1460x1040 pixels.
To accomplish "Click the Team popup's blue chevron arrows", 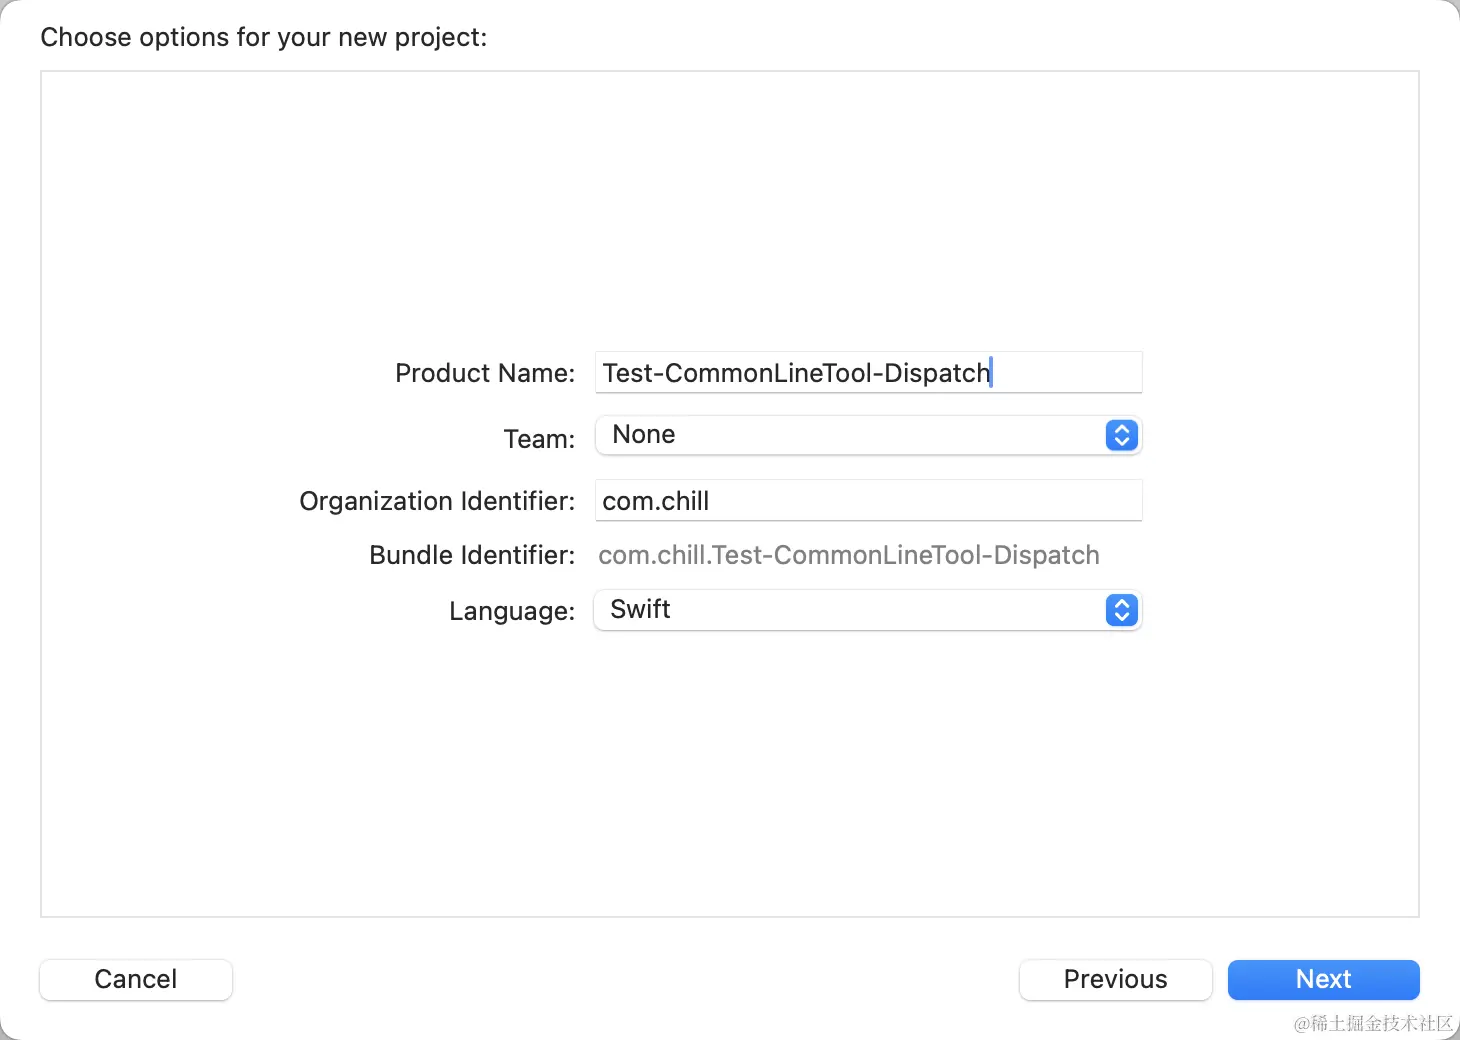I will coord(1121,435).
